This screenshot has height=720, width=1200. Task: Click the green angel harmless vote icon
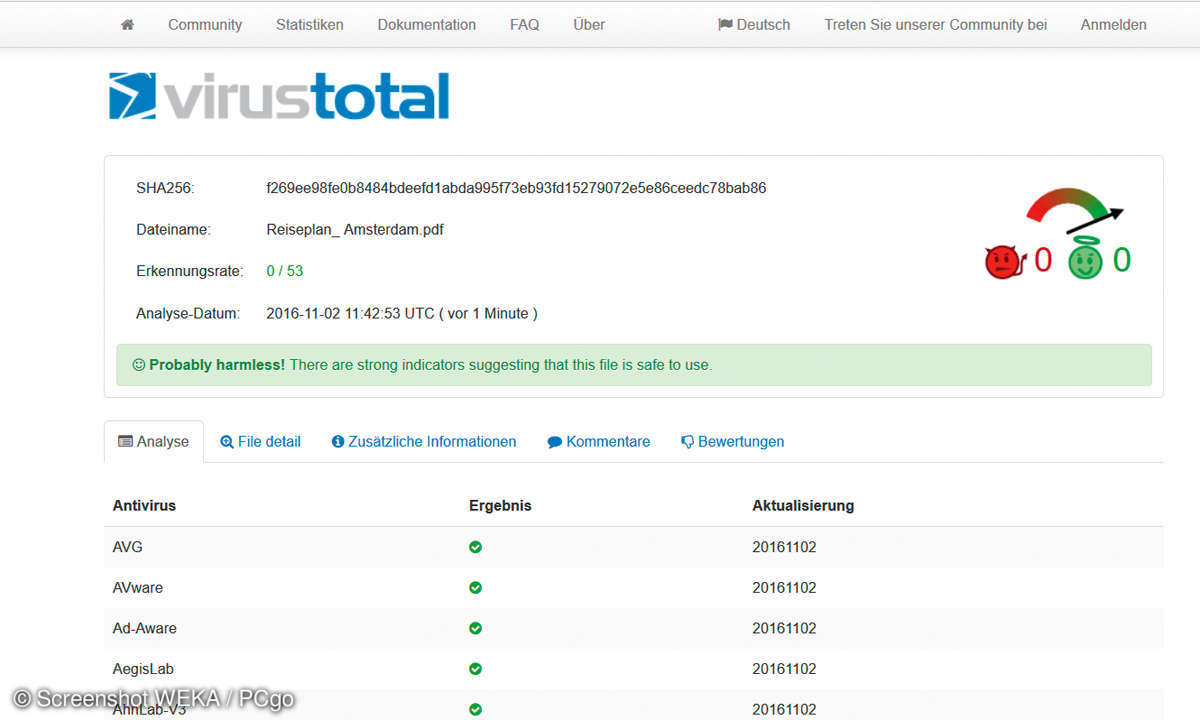[1086, 260]
